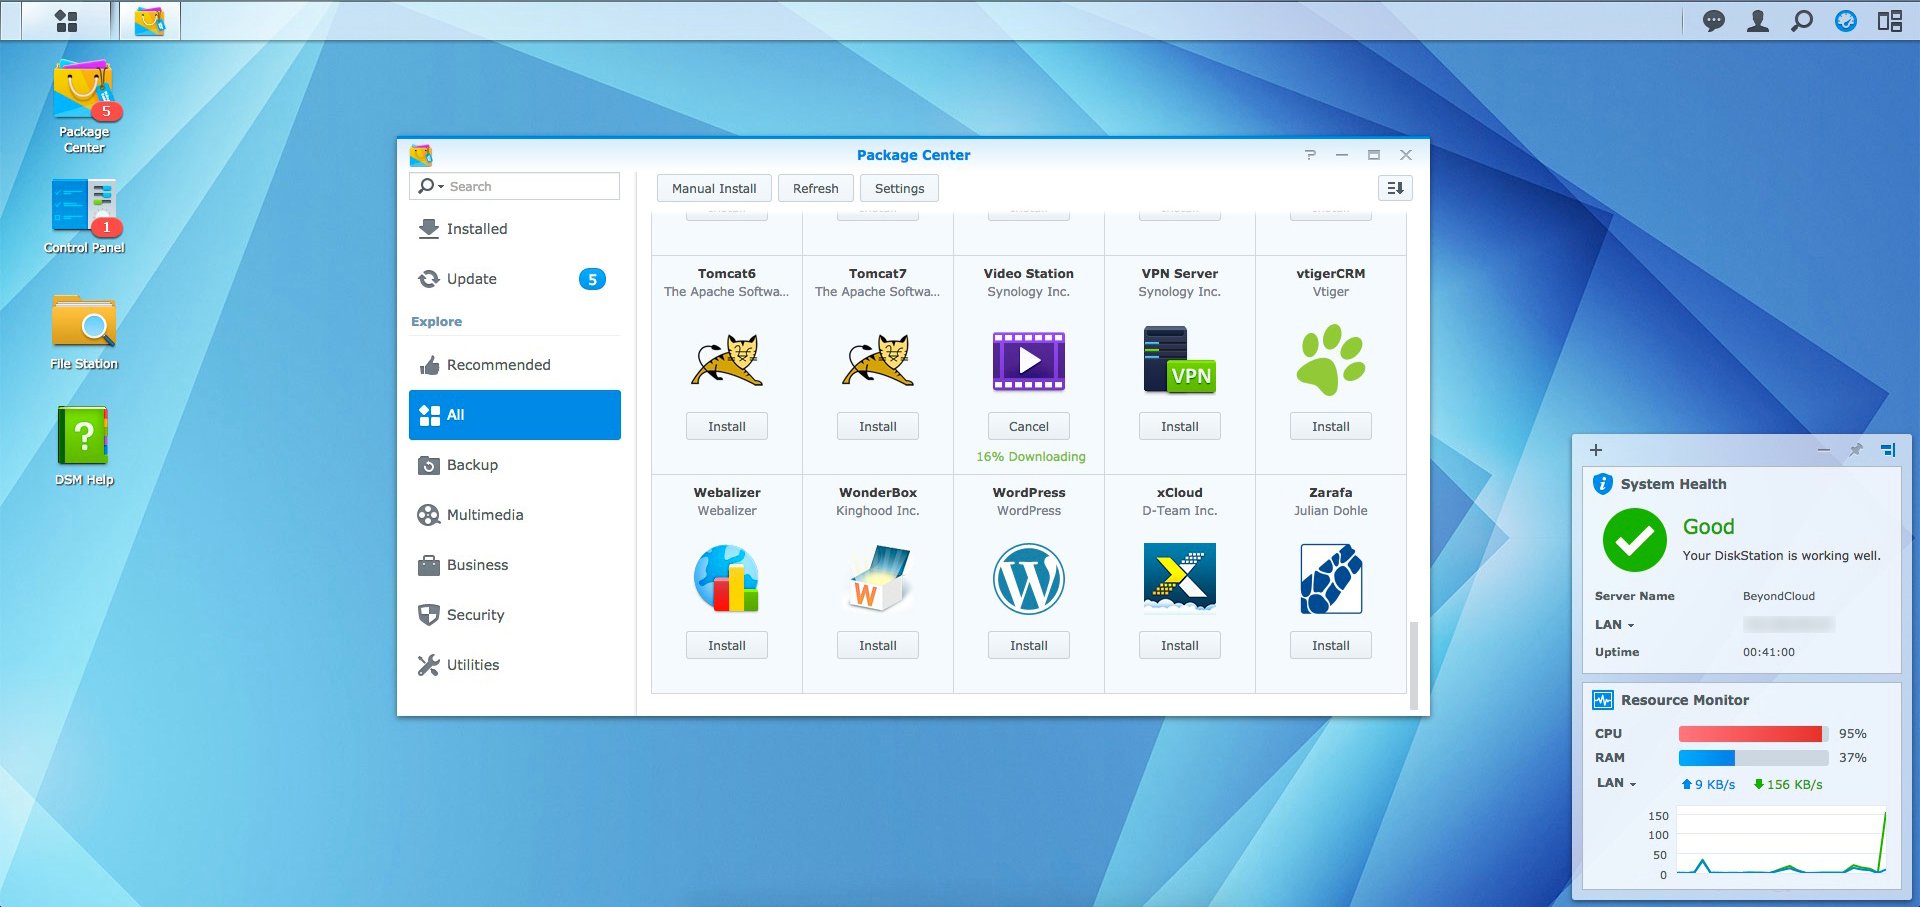Open user options person icon

click(x=1757, y=21)
